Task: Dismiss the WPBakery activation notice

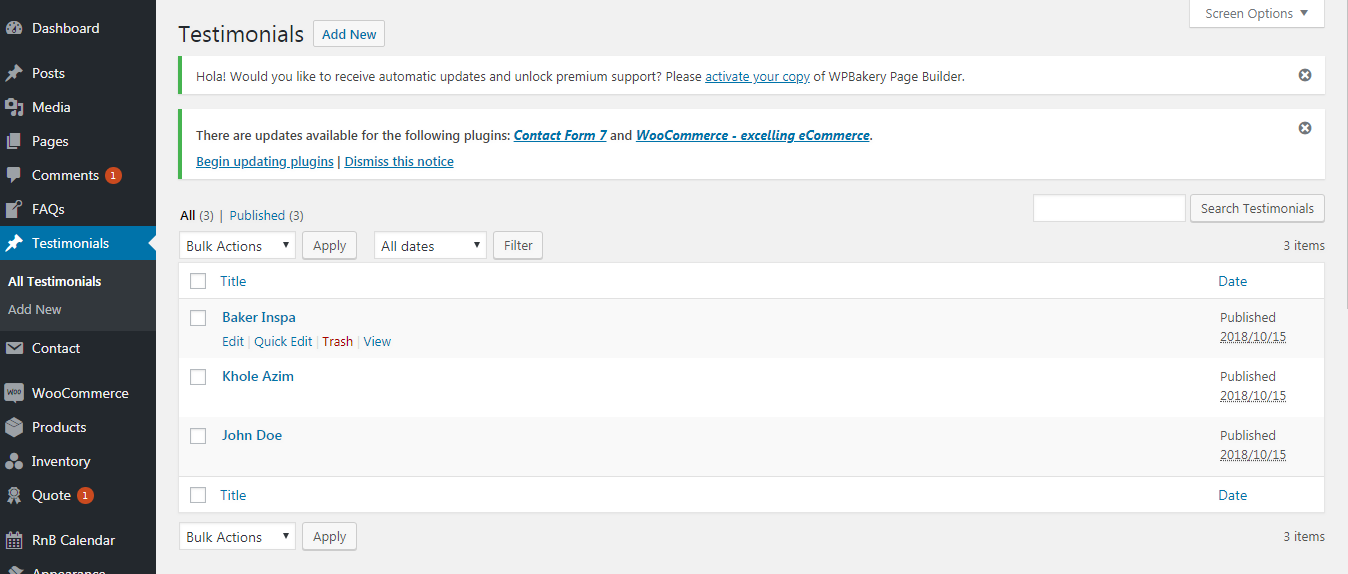Action: tap(1304, 75)
